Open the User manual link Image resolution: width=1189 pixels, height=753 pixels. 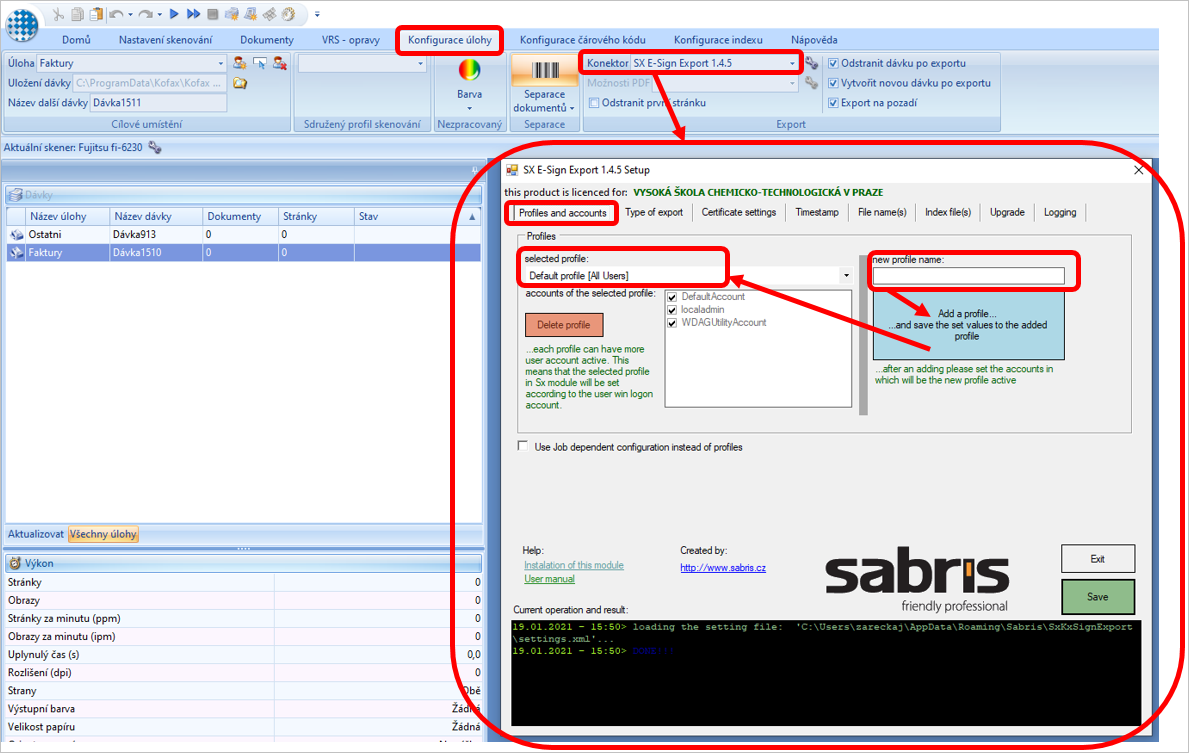549,579
